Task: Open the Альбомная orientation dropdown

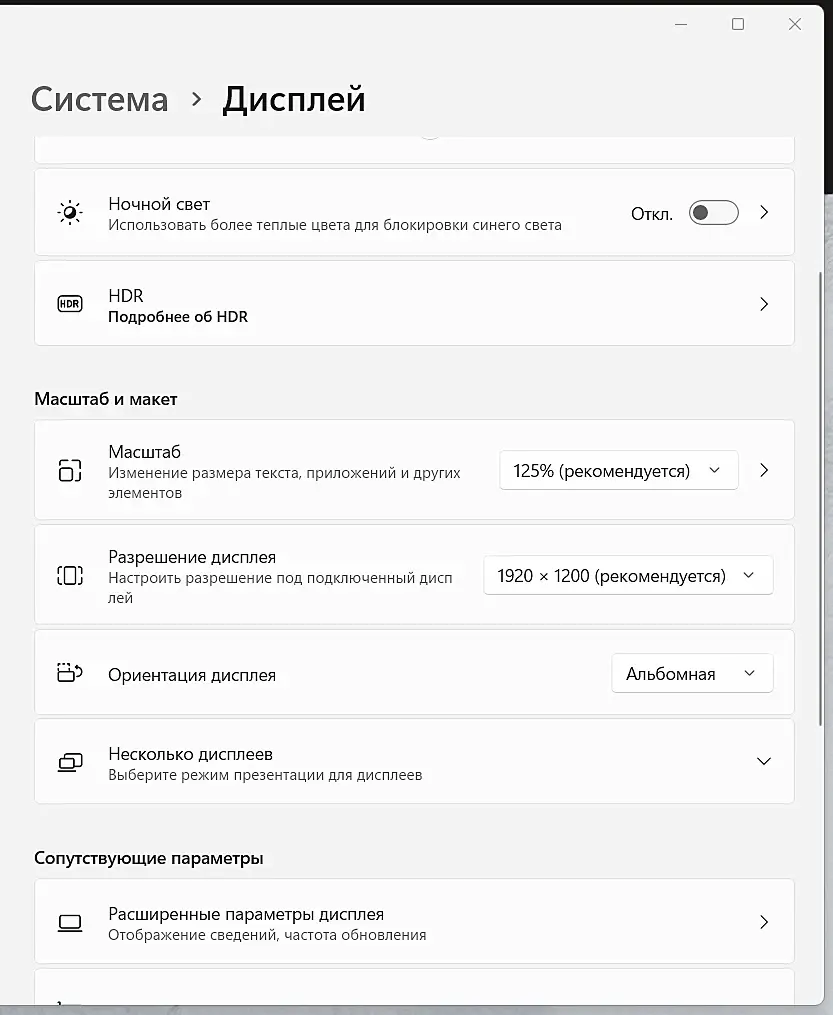Action: pos(692,674)
